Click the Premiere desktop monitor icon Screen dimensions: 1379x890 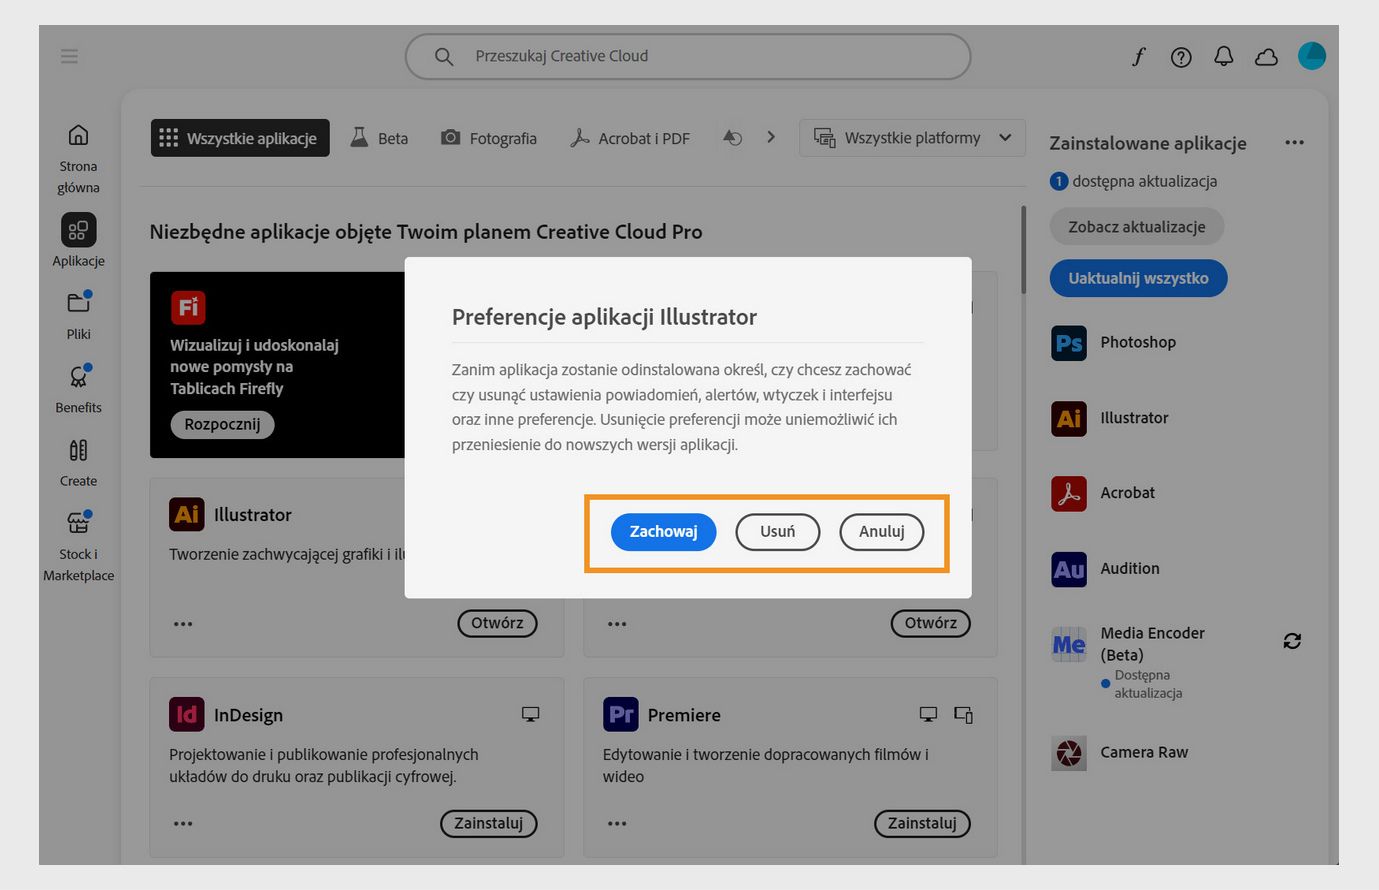[x=929, y=714]
